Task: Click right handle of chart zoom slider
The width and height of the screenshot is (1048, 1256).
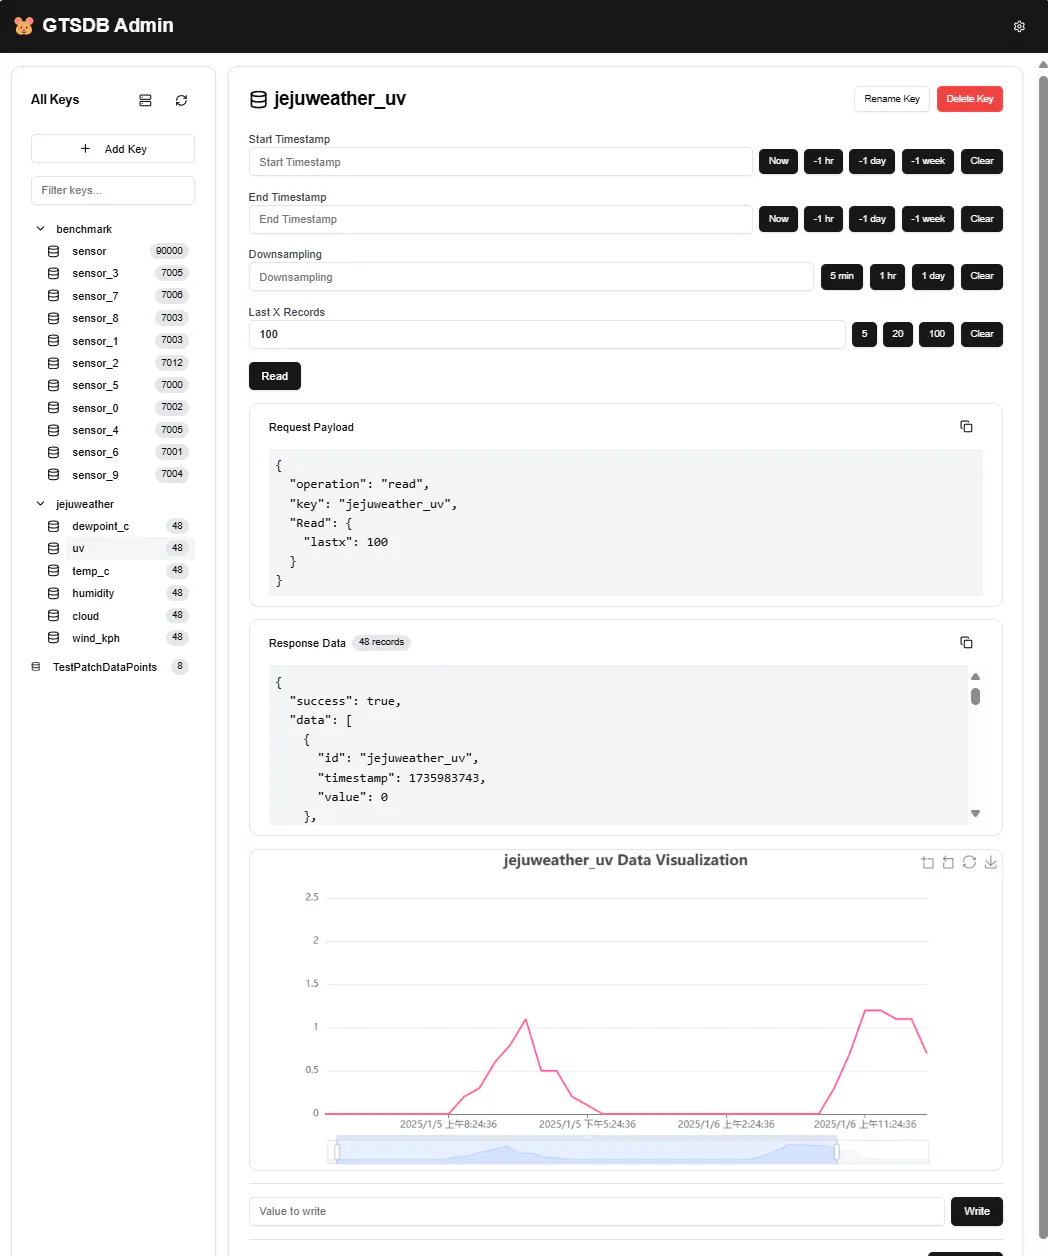Action: tap(837, 1153)
